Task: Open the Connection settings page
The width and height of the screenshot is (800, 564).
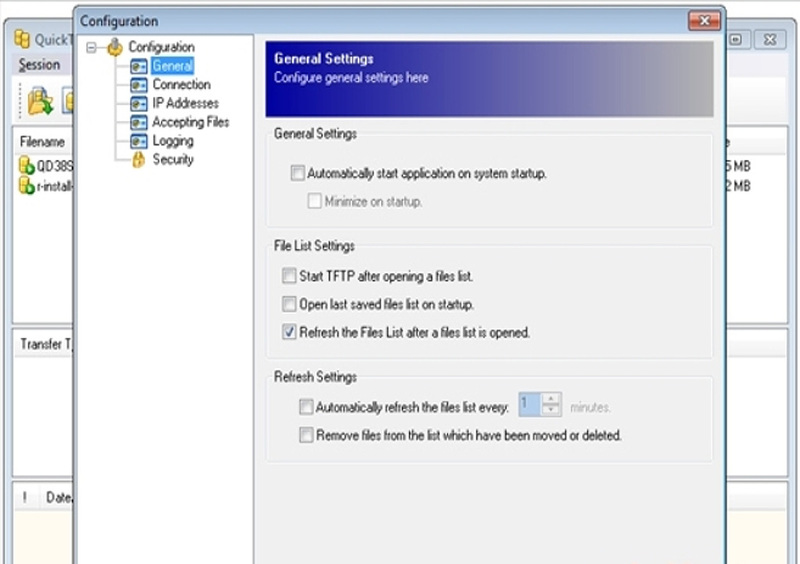Action: (181, 84)
